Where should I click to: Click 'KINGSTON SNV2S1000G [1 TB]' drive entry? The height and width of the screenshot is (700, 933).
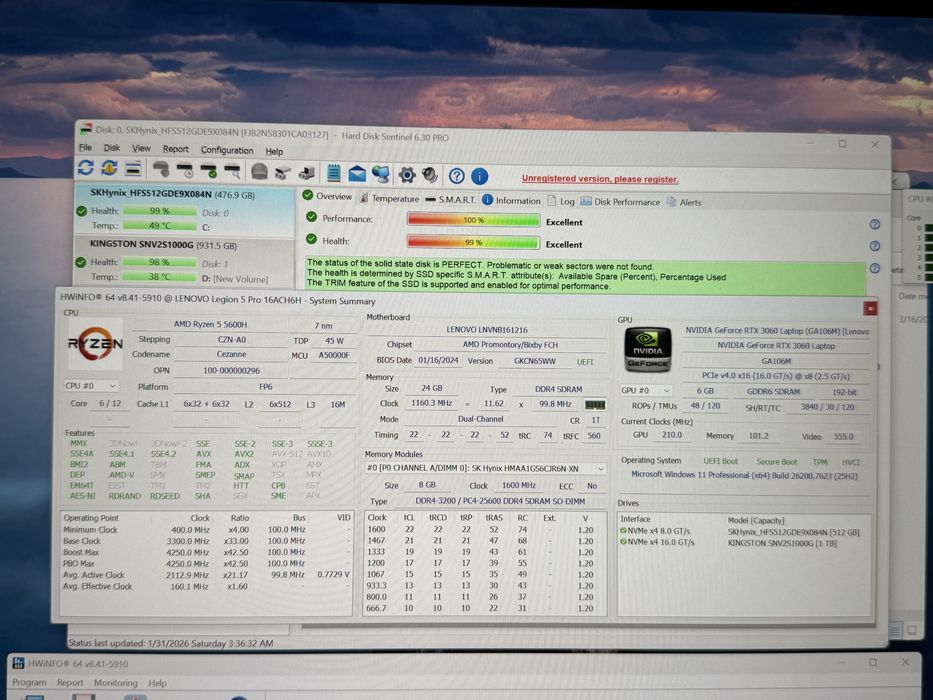click(x=782, y=543)
